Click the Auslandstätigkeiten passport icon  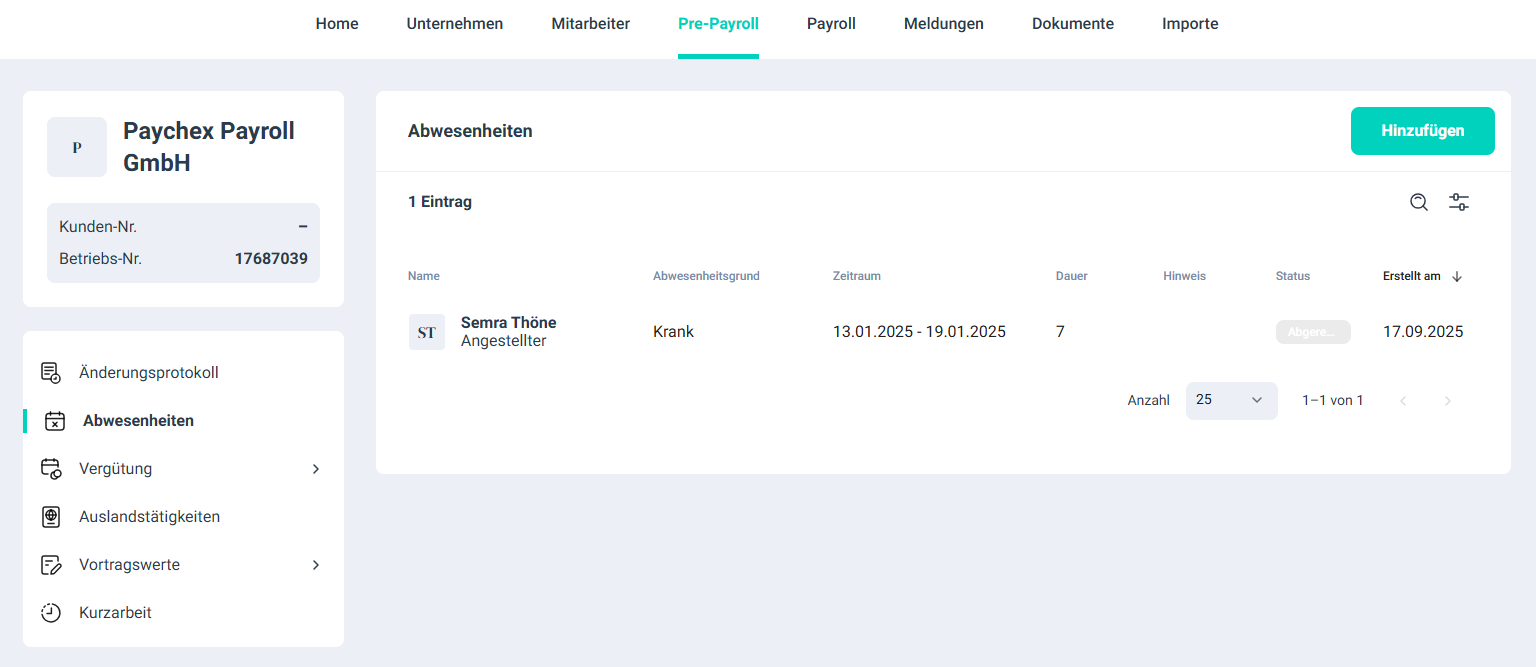tap(51, 517)
